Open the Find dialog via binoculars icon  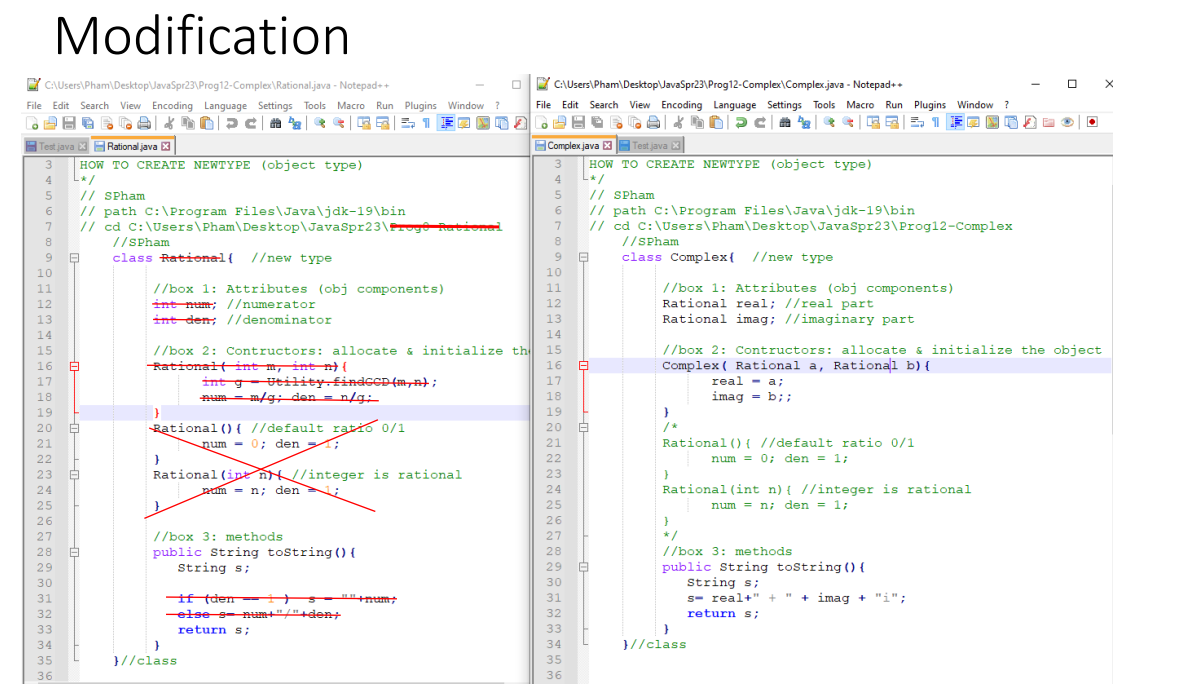point(276,122)
